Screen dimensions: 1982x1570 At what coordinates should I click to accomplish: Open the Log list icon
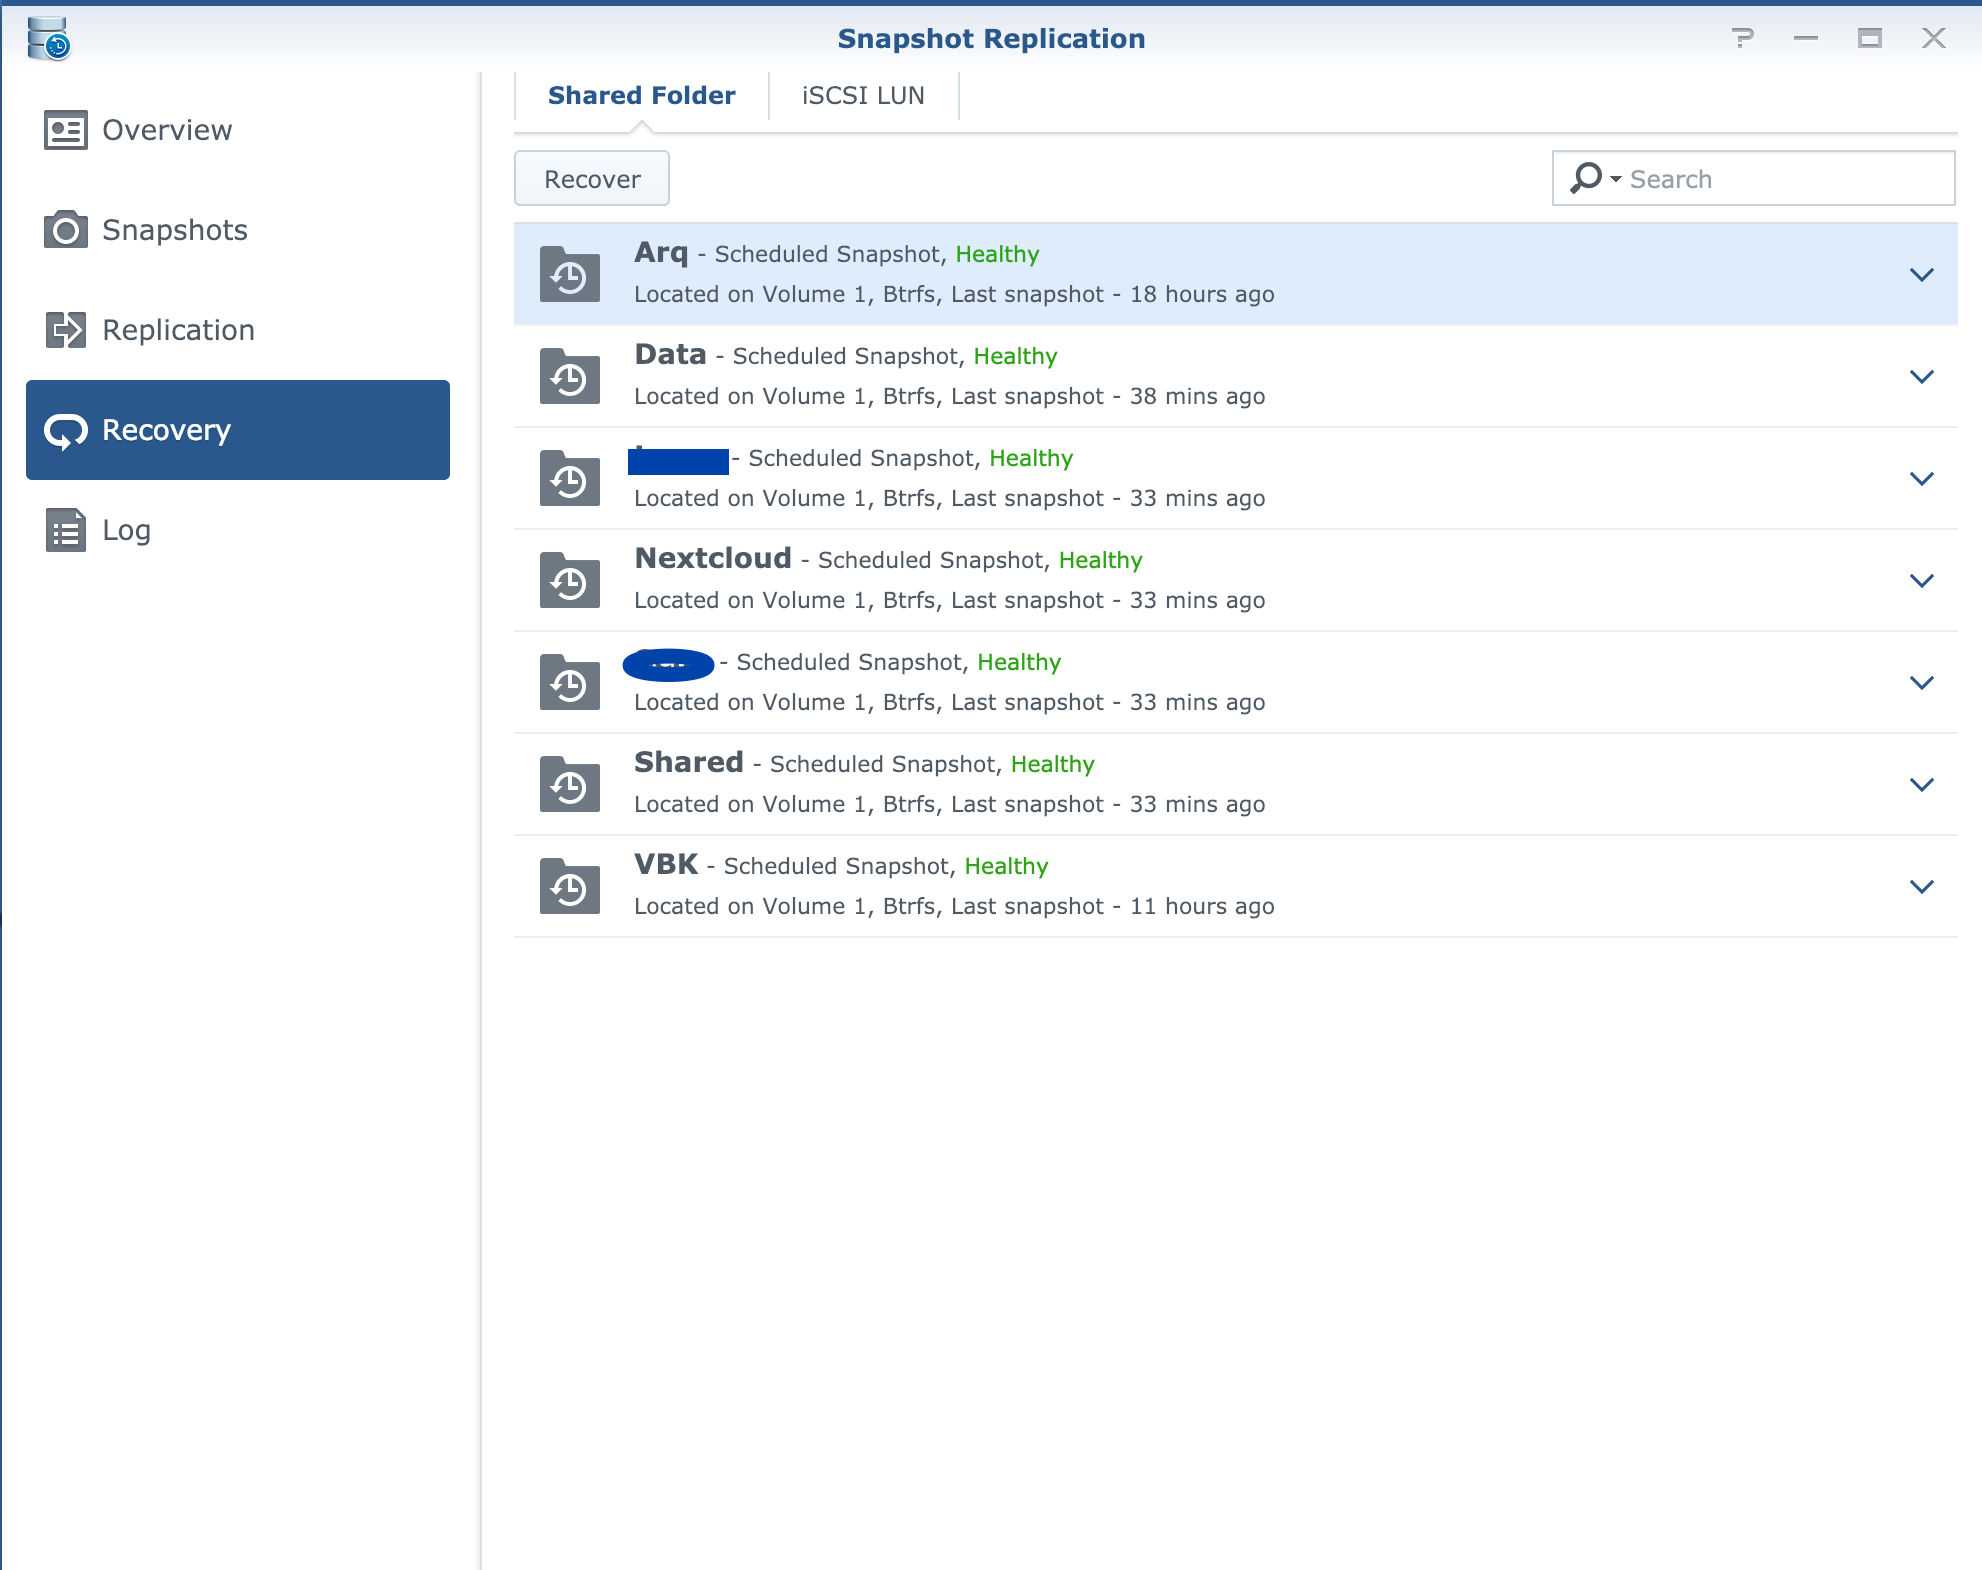(66, 530)
